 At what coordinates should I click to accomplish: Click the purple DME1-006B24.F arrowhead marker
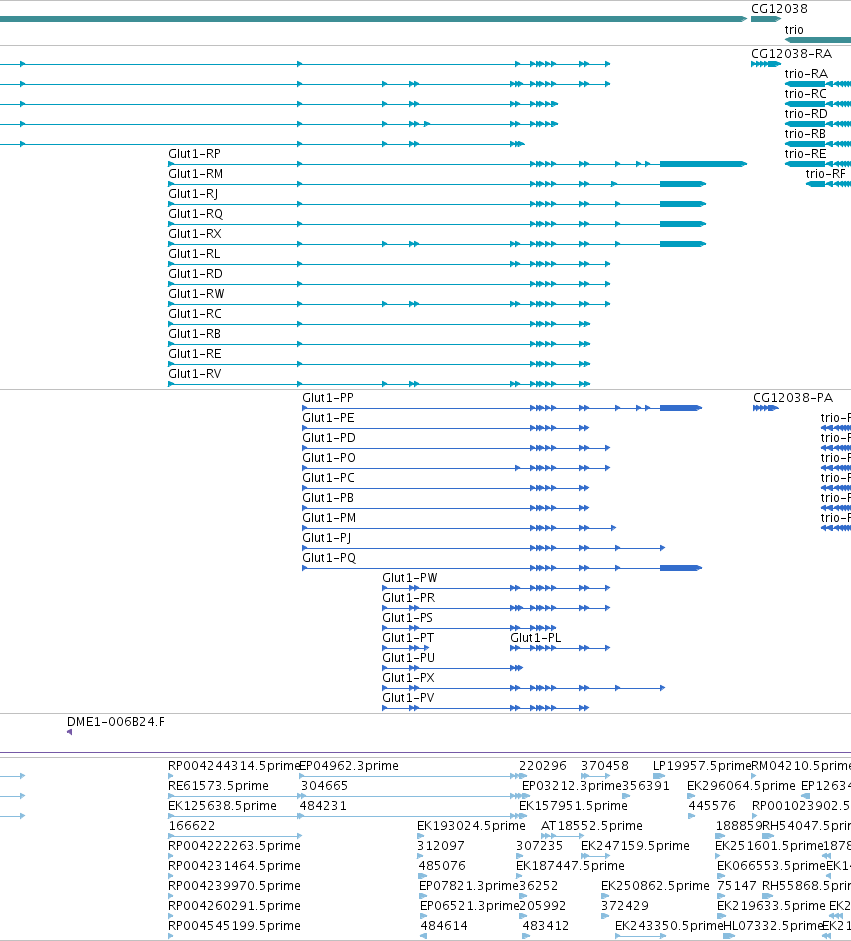tap(70, 732)
